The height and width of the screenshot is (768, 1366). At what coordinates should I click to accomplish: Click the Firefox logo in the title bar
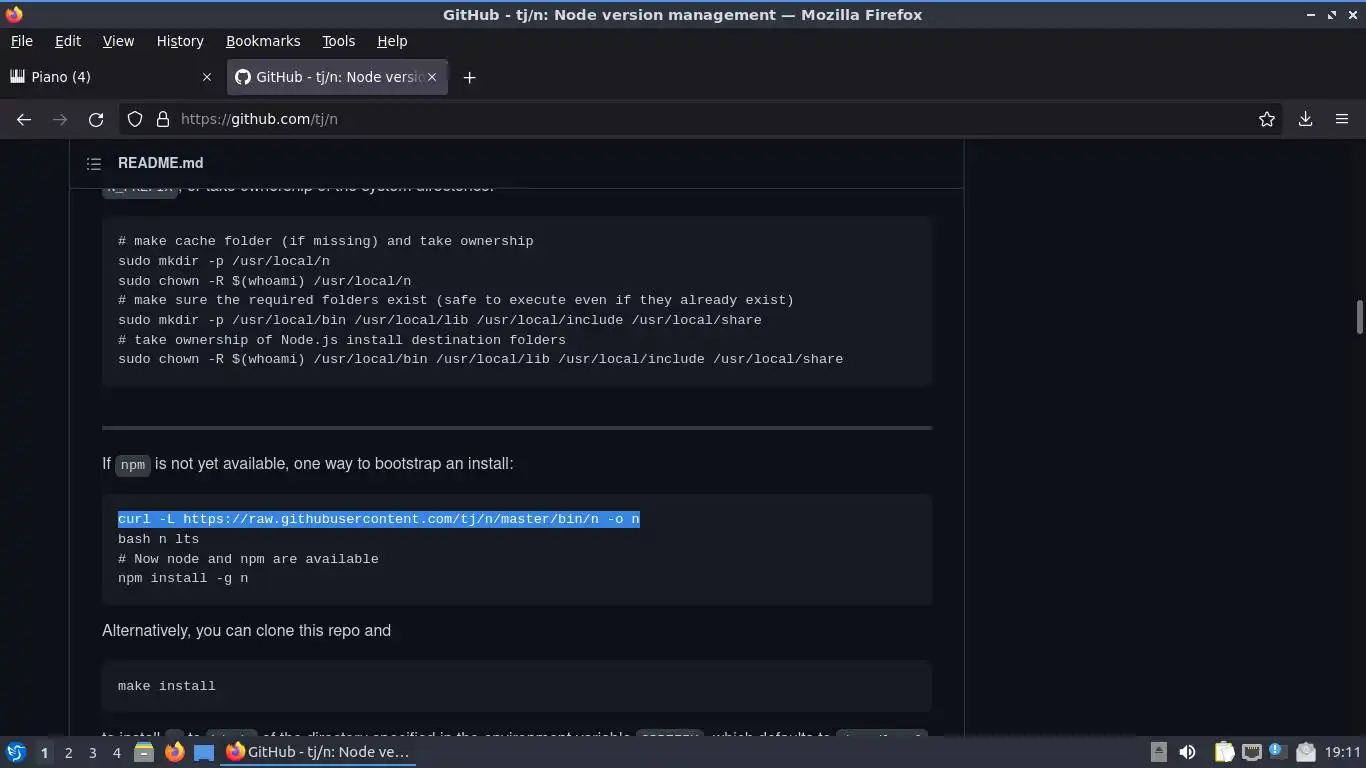coord(14,14)
